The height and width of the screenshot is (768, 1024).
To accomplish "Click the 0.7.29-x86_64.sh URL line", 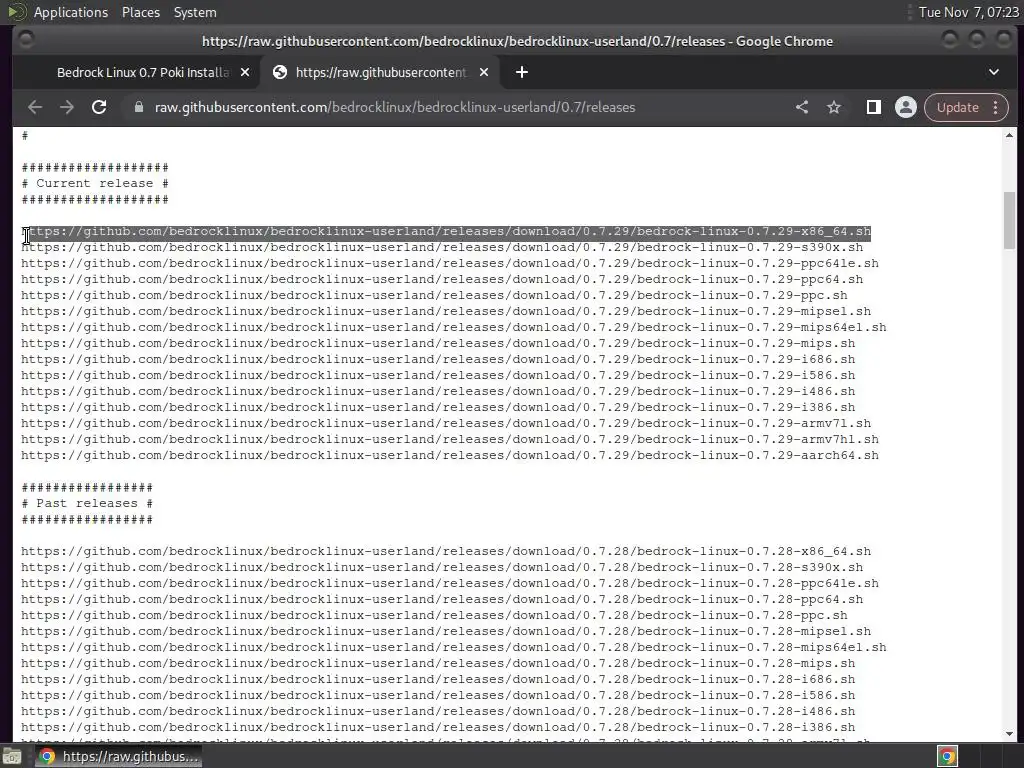I will pos(446,231).
